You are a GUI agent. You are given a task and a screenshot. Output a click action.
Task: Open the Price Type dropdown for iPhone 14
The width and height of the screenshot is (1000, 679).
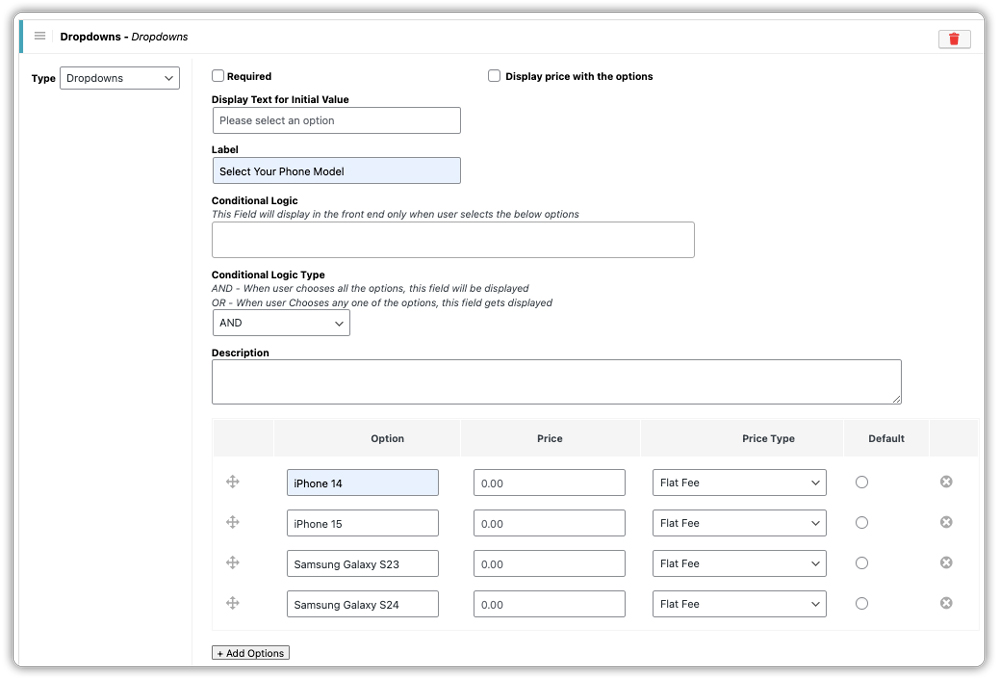pyautogui.click(x=739, y=481)
